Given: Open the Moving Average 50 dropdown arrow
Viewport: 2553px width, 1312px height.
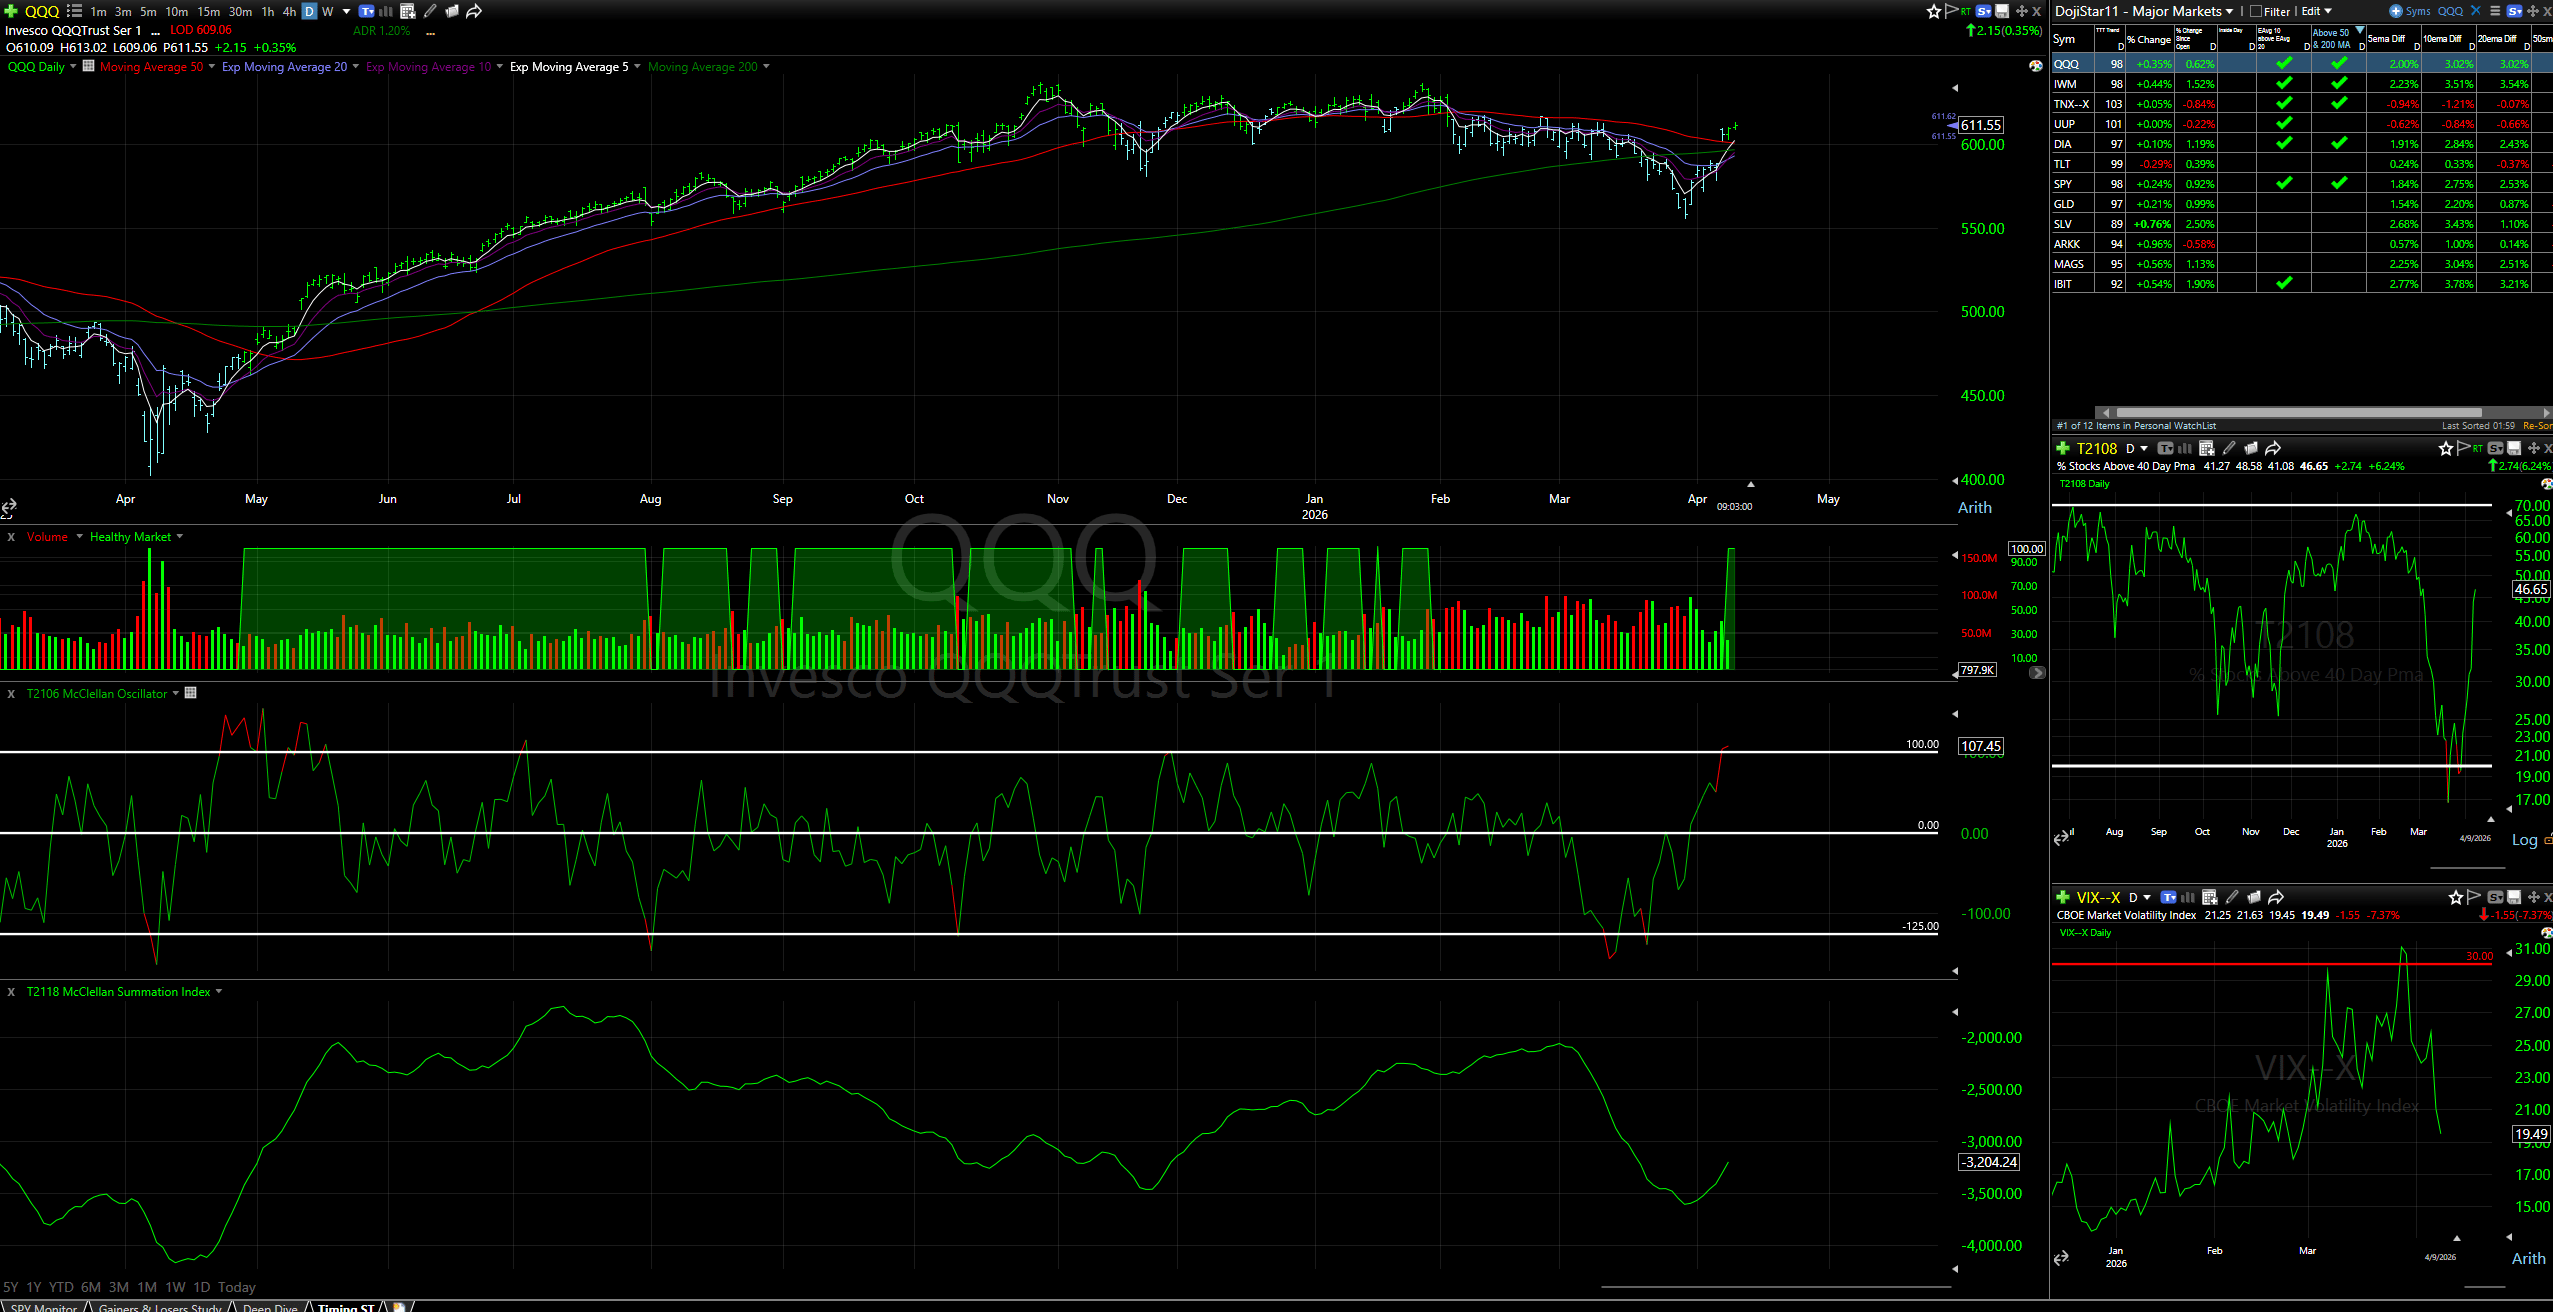Looking at the screenshot, I should (x=211, y=67).
